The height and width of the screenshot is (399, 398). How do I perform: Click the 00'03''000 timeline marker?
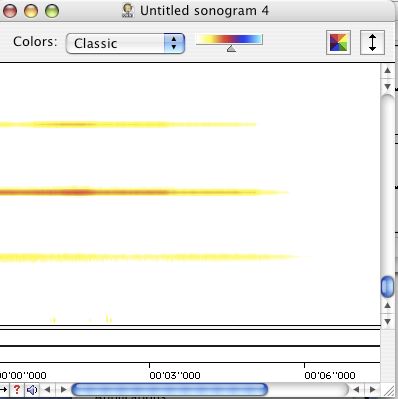pyautogui.click(x=175, y=375)
